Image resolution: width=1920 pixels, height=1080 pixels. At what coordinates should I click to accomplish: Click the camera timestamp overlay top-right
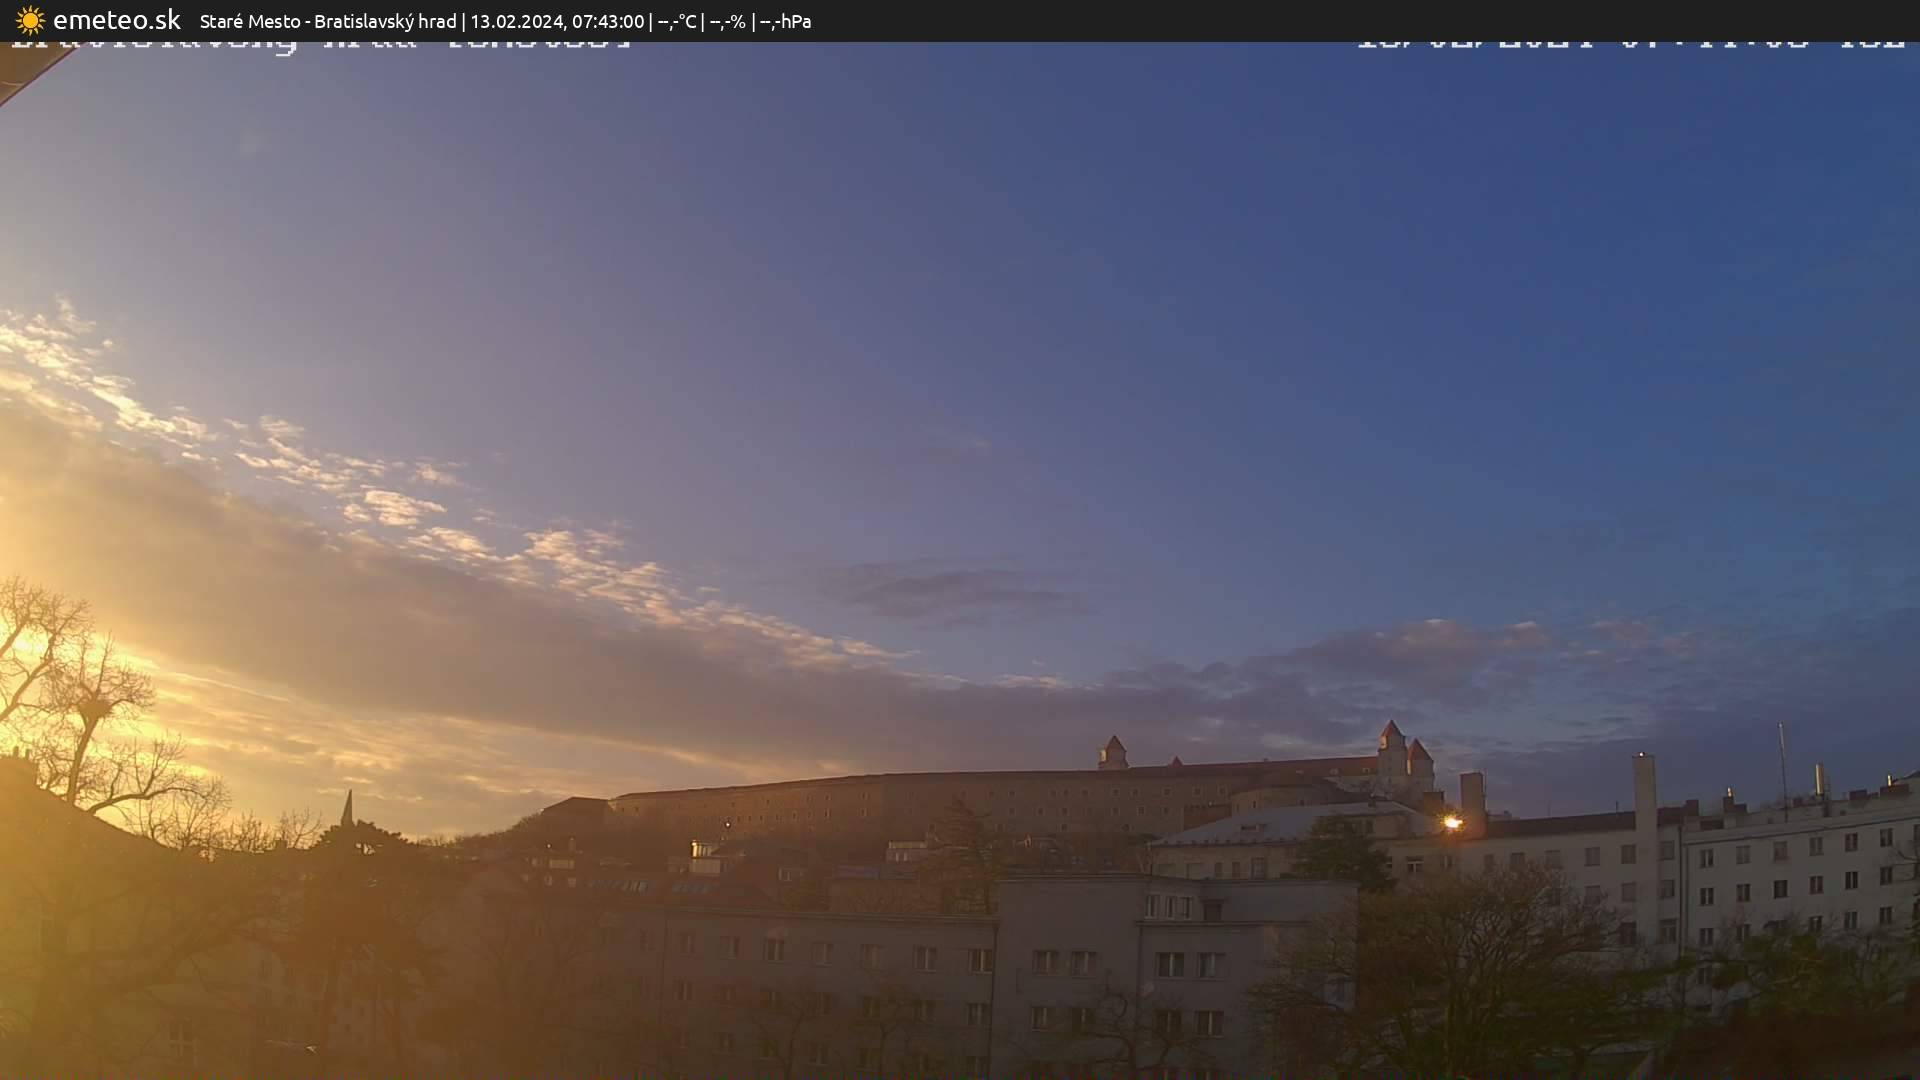[x=1630, y=45]
